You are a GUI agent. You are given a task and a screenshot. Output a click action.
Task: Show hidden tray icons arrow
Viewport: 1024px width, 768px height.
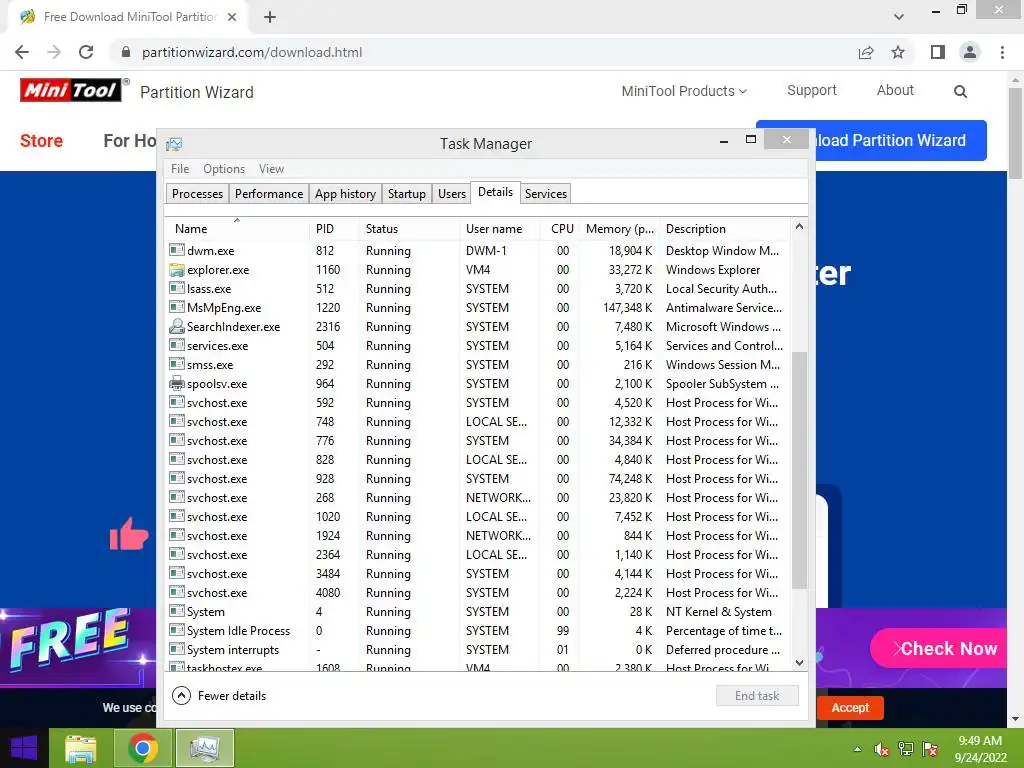pos(857,750)
